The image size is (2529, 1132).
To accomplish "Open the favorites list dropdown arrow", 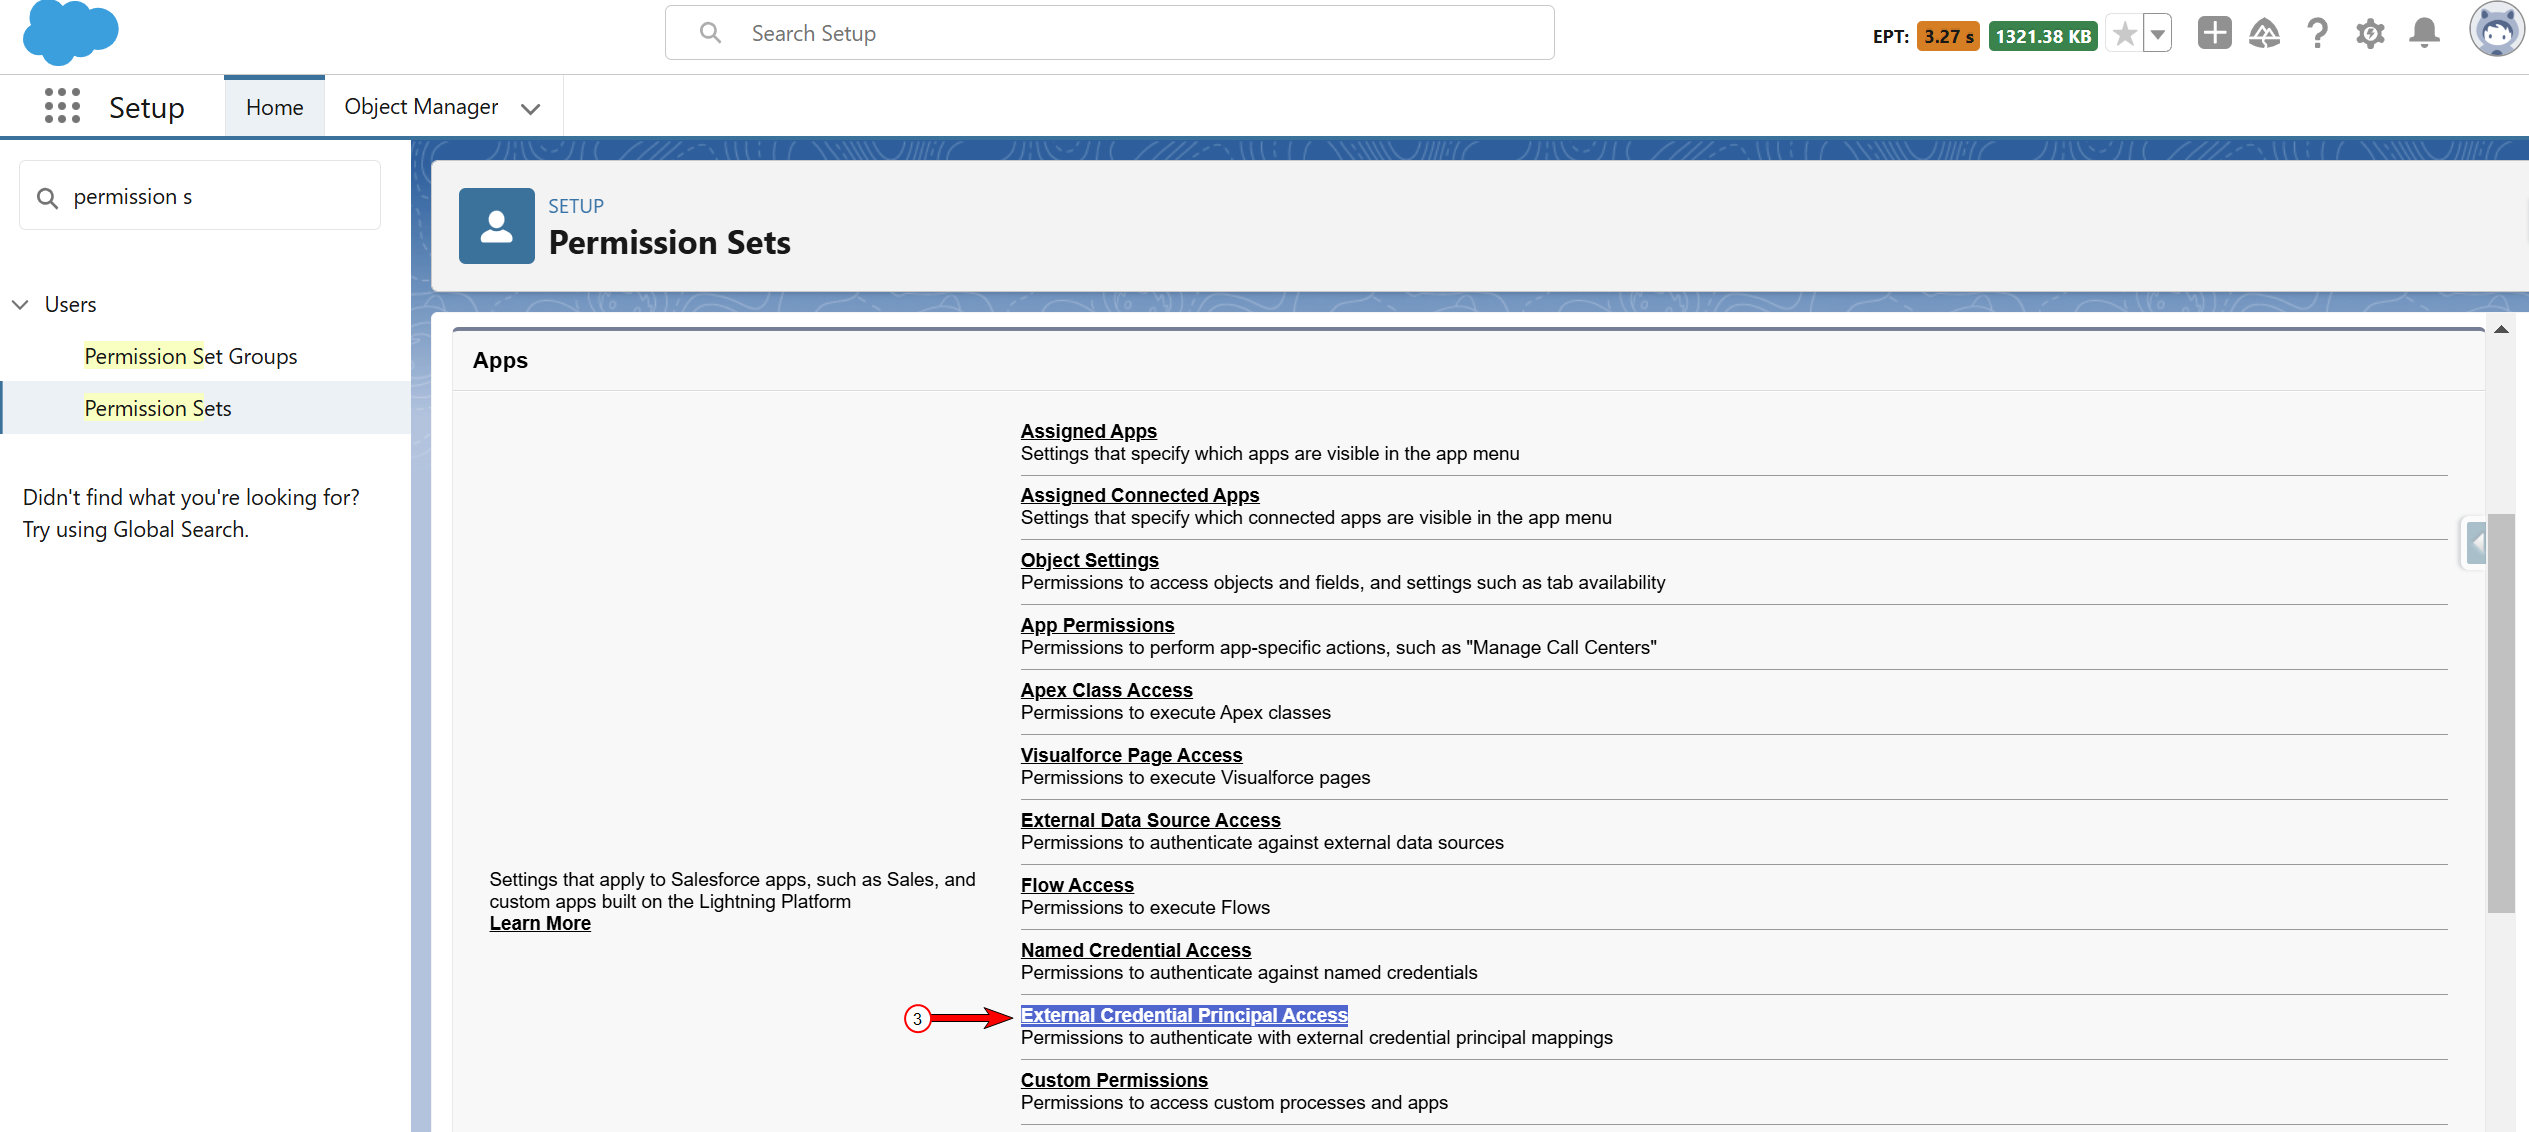I will (2158, 35).
